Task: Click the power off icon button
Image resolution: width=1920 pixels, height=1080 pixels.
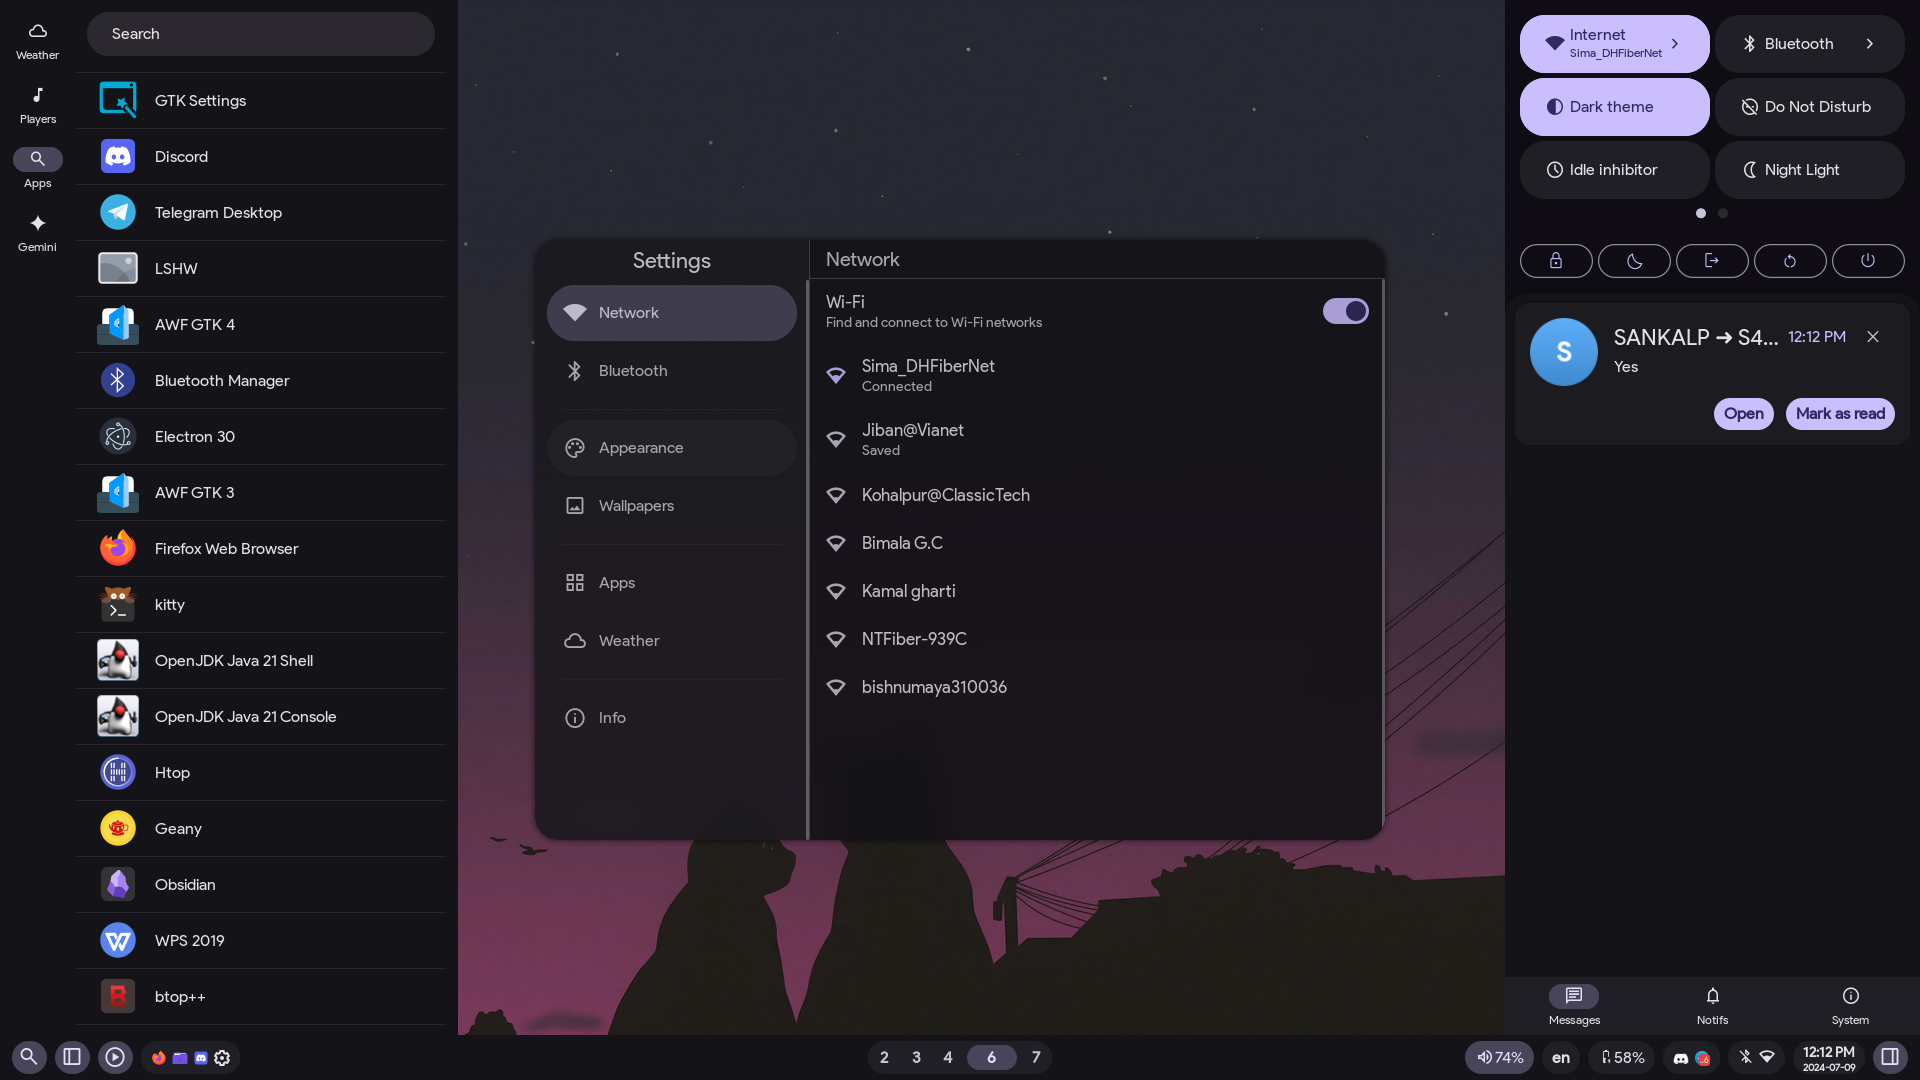Action: click(x=1867, y=261)
